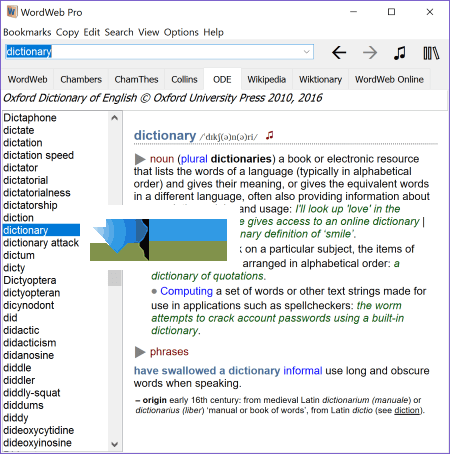The image size is (450, 454).
Task: Click the 'informal' register label
Action: pos(303,371)
